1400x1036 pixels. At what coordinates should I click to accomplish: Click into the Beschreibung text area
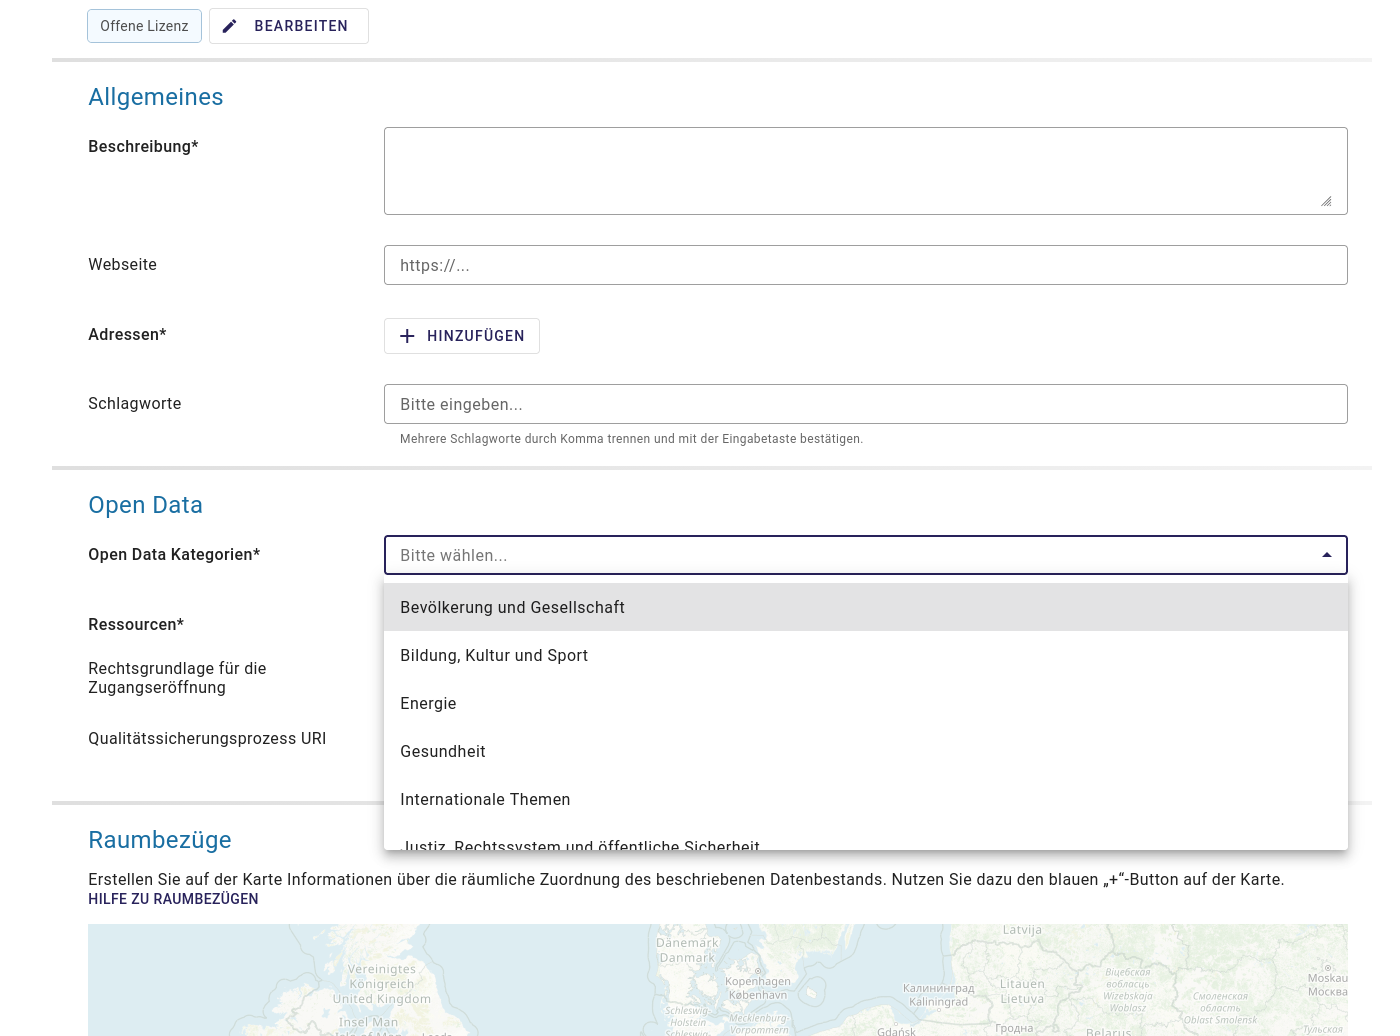point(866,171)
